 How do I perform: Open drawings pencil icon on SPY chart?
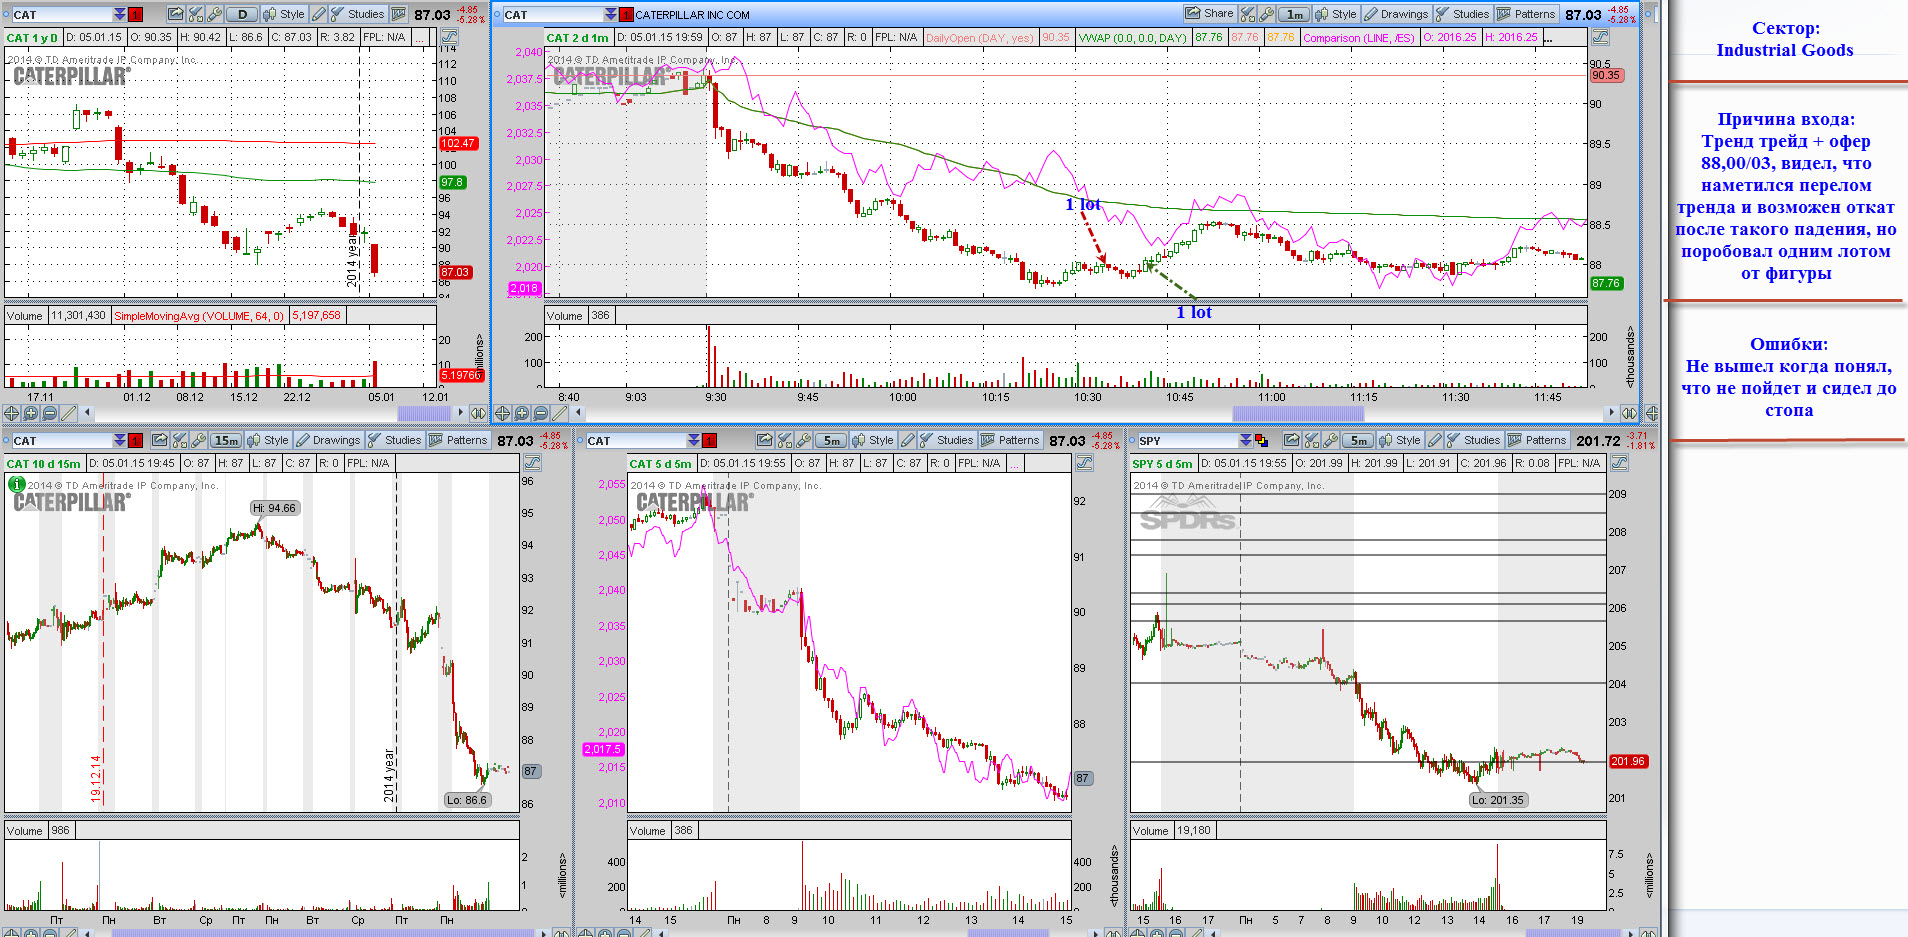1435,440
